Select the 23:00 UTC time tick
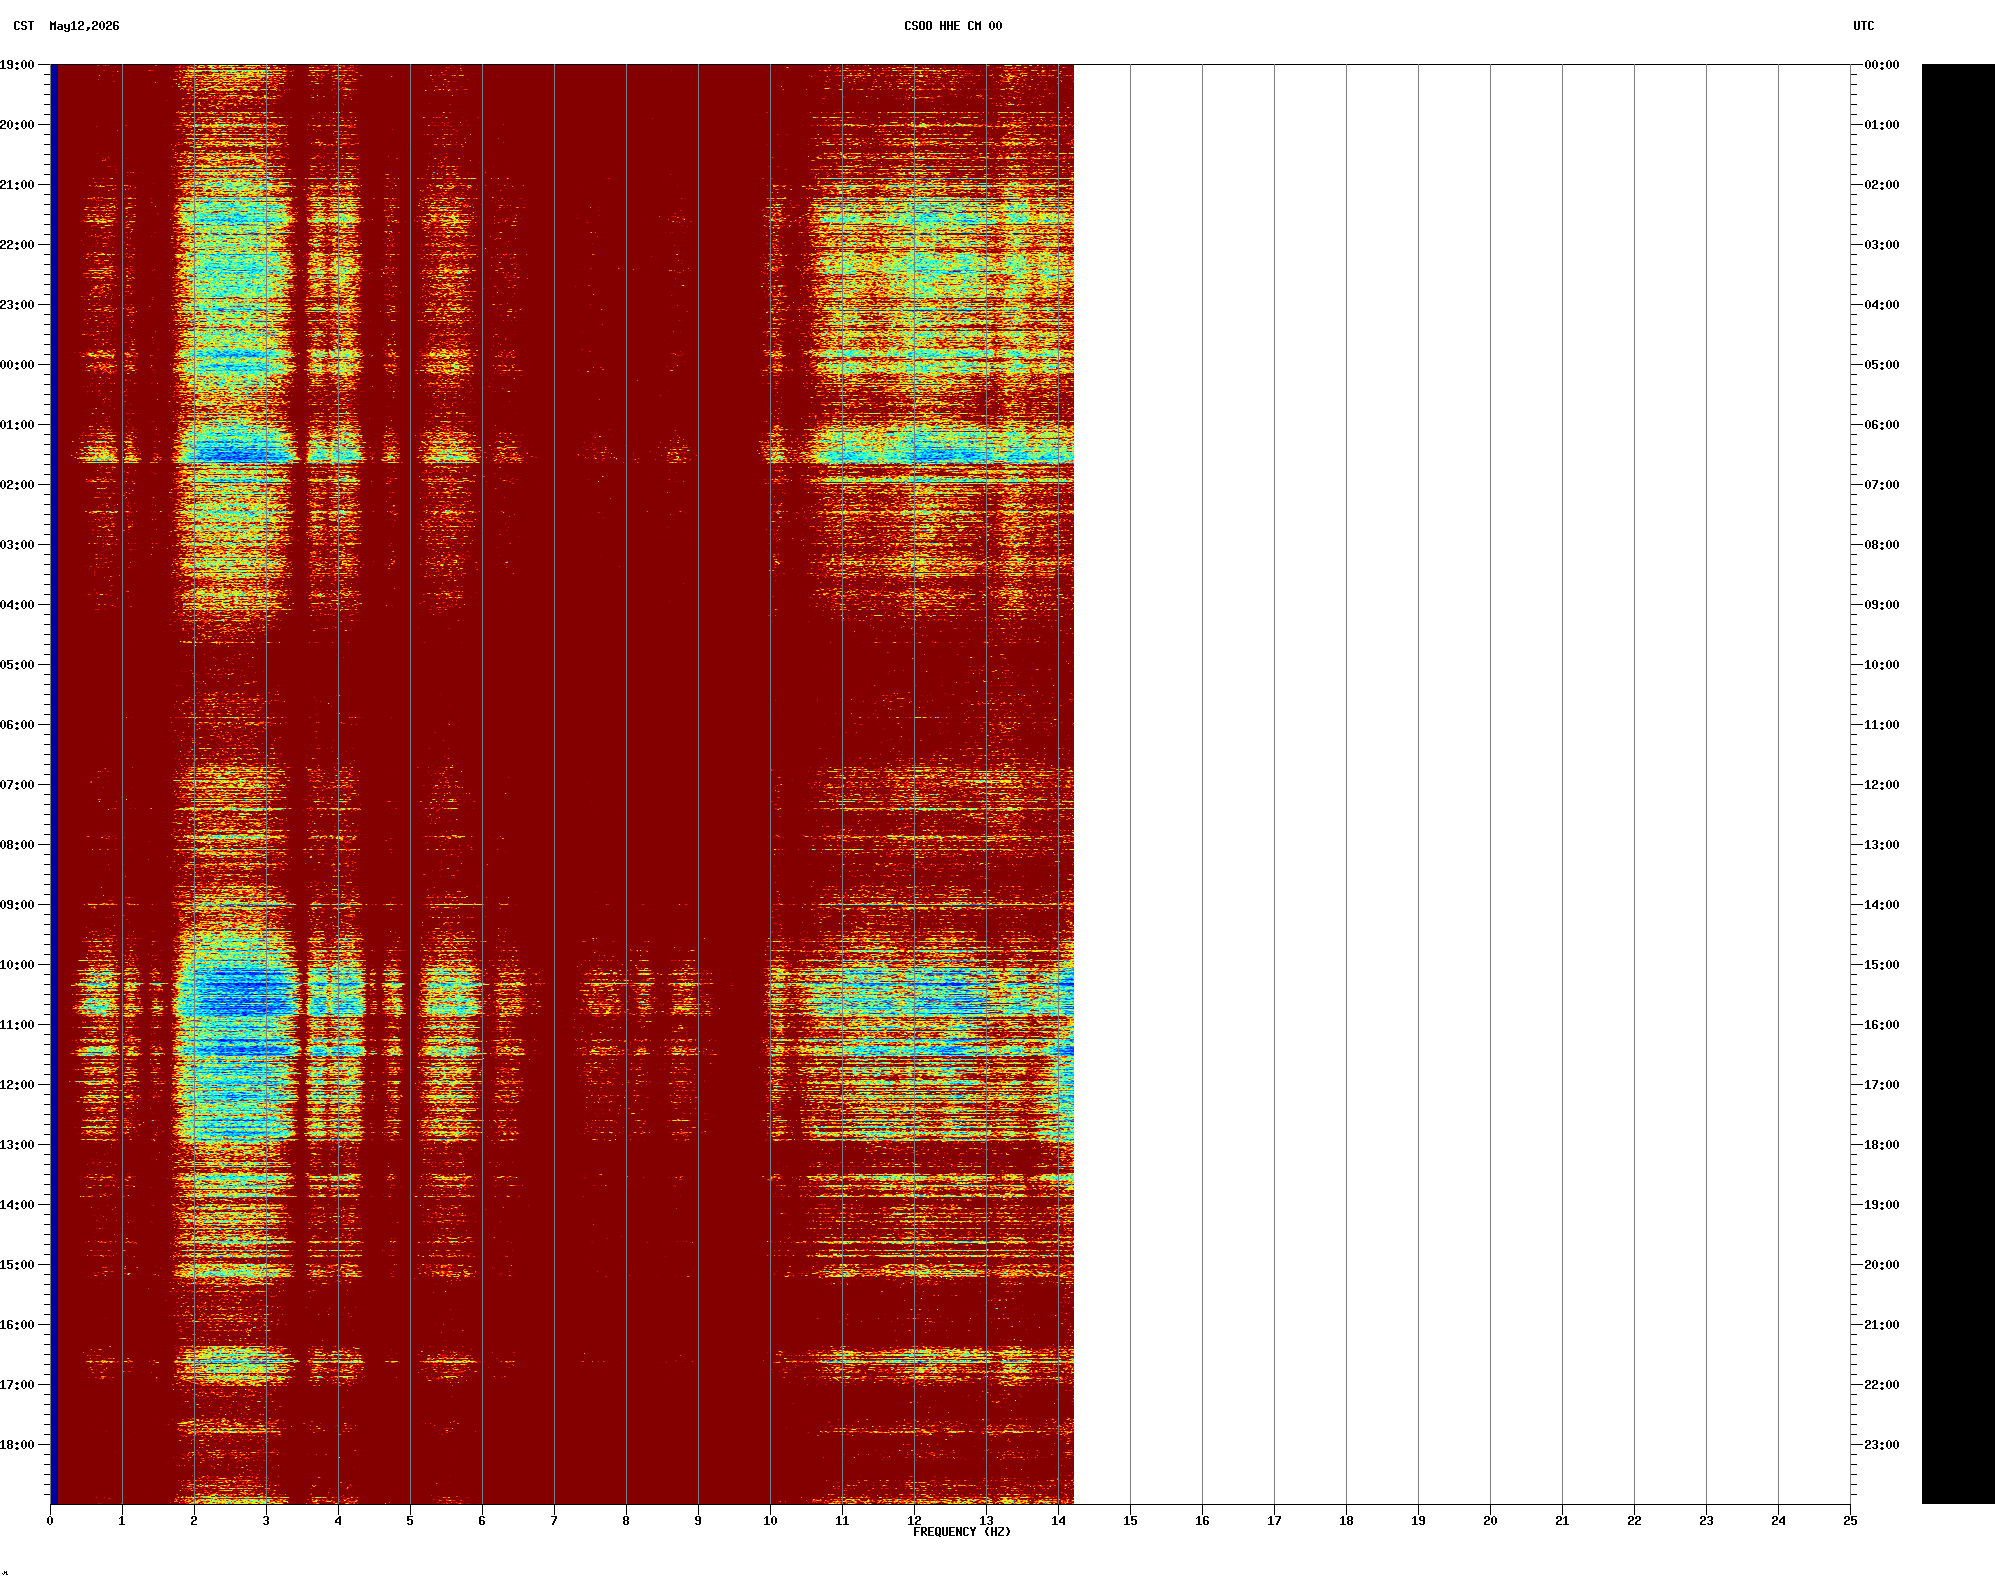Viewport: 2002px width, 1584px height. click(1881, 1445)
